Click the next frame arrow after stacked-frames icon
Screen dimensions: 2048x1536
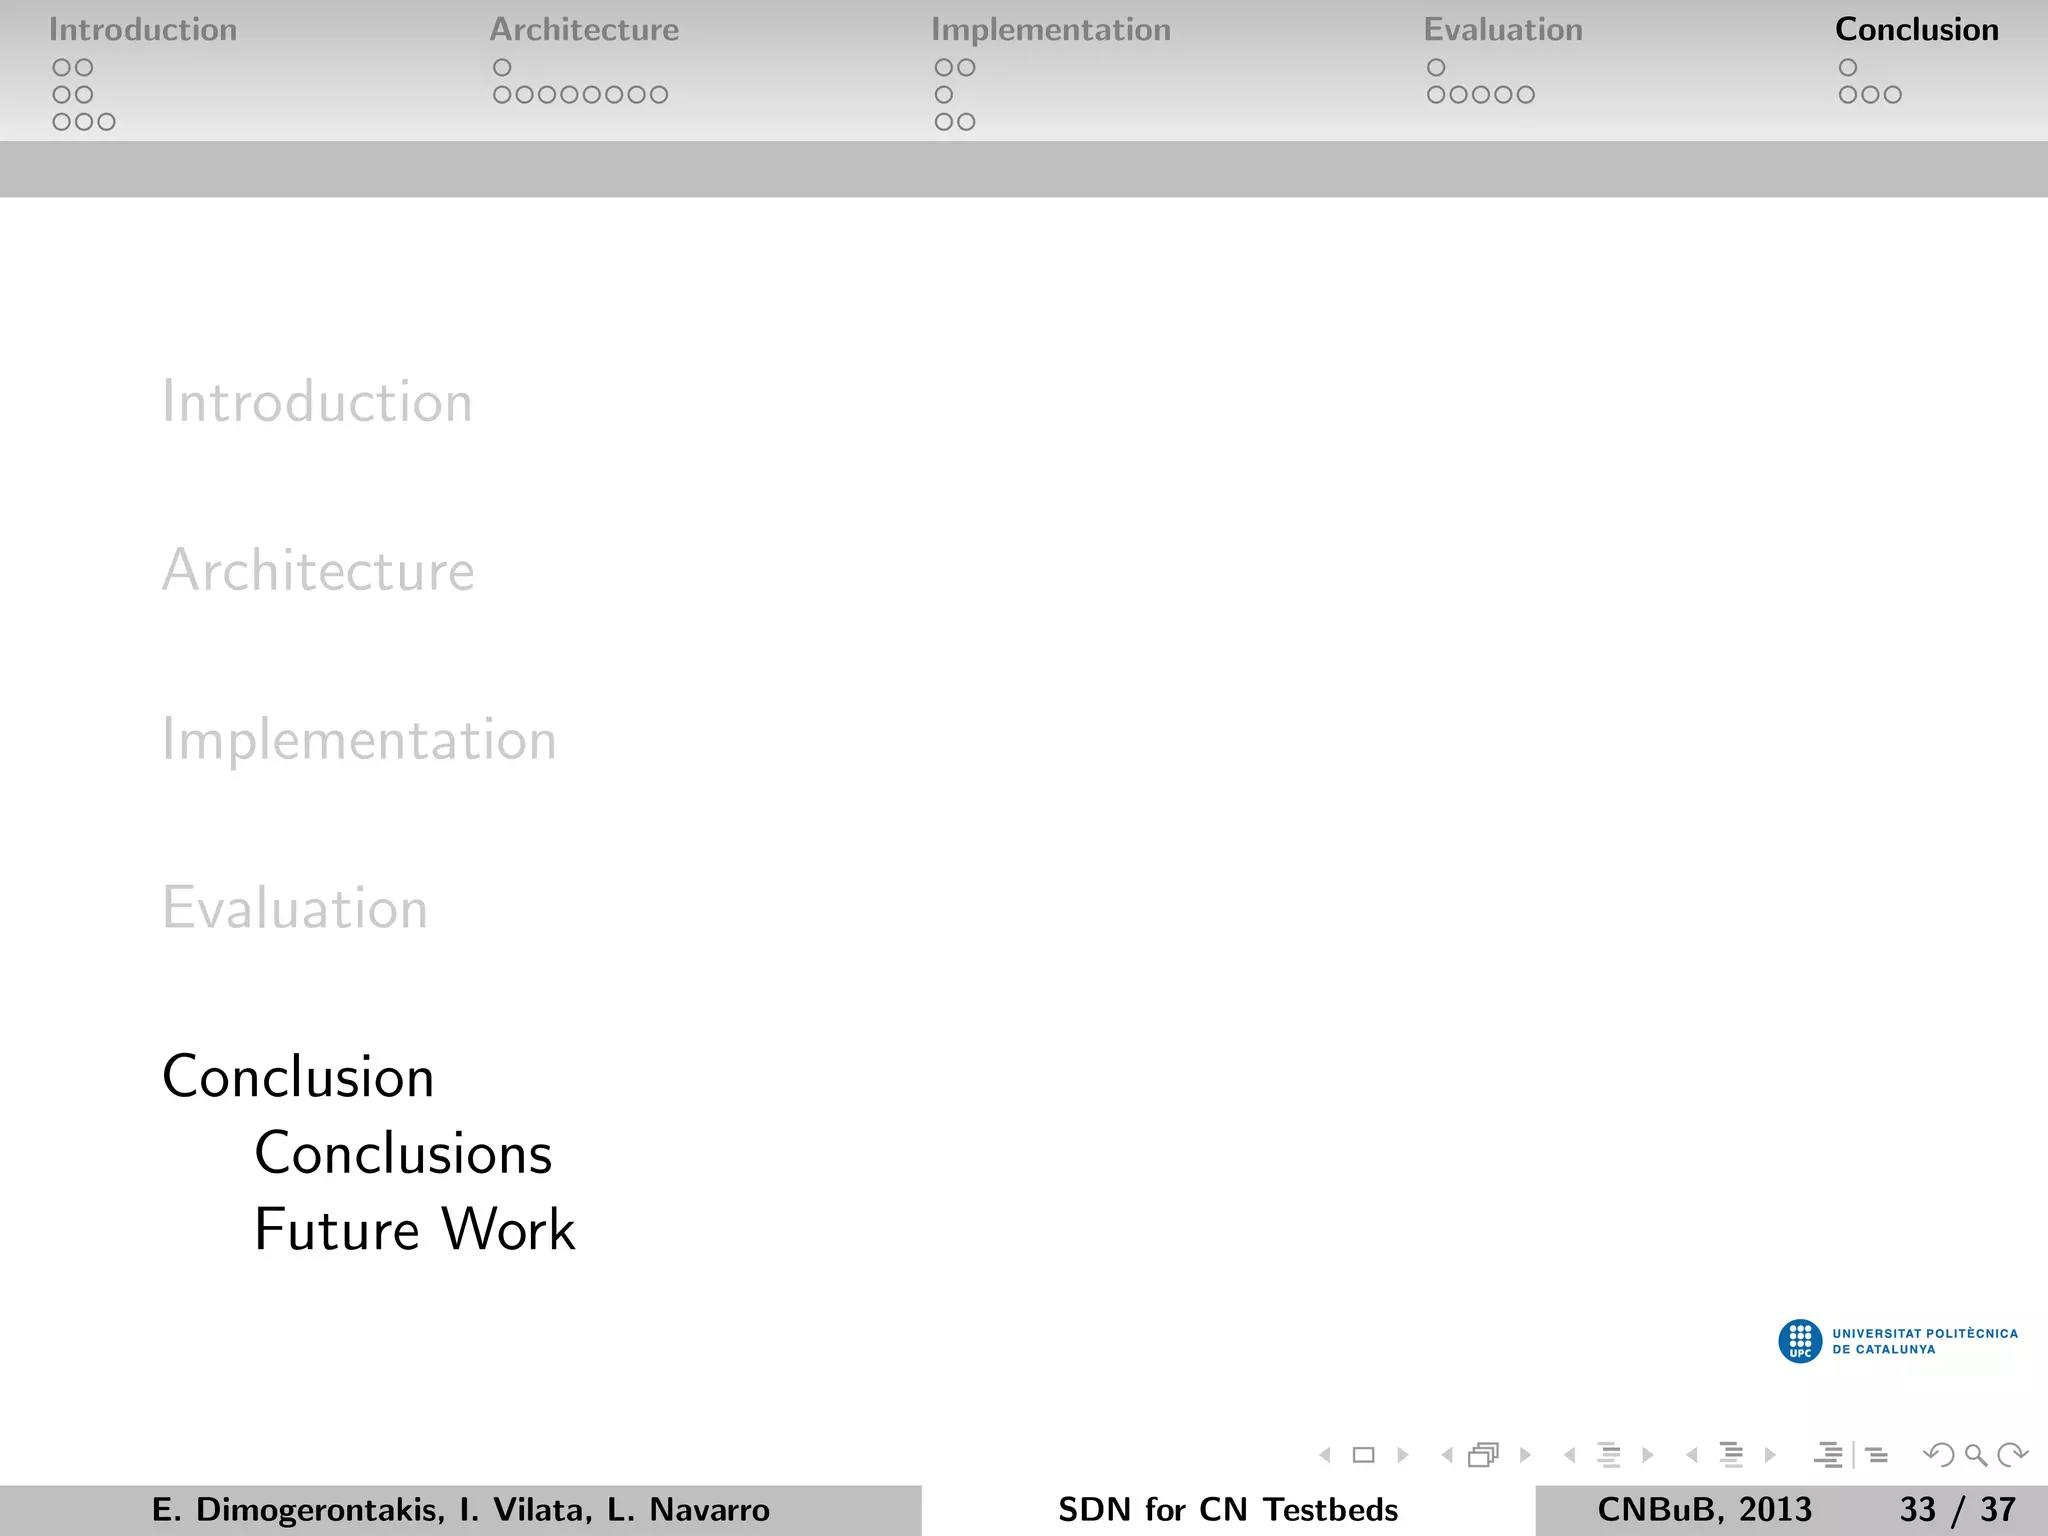tap(1525, 1455)
